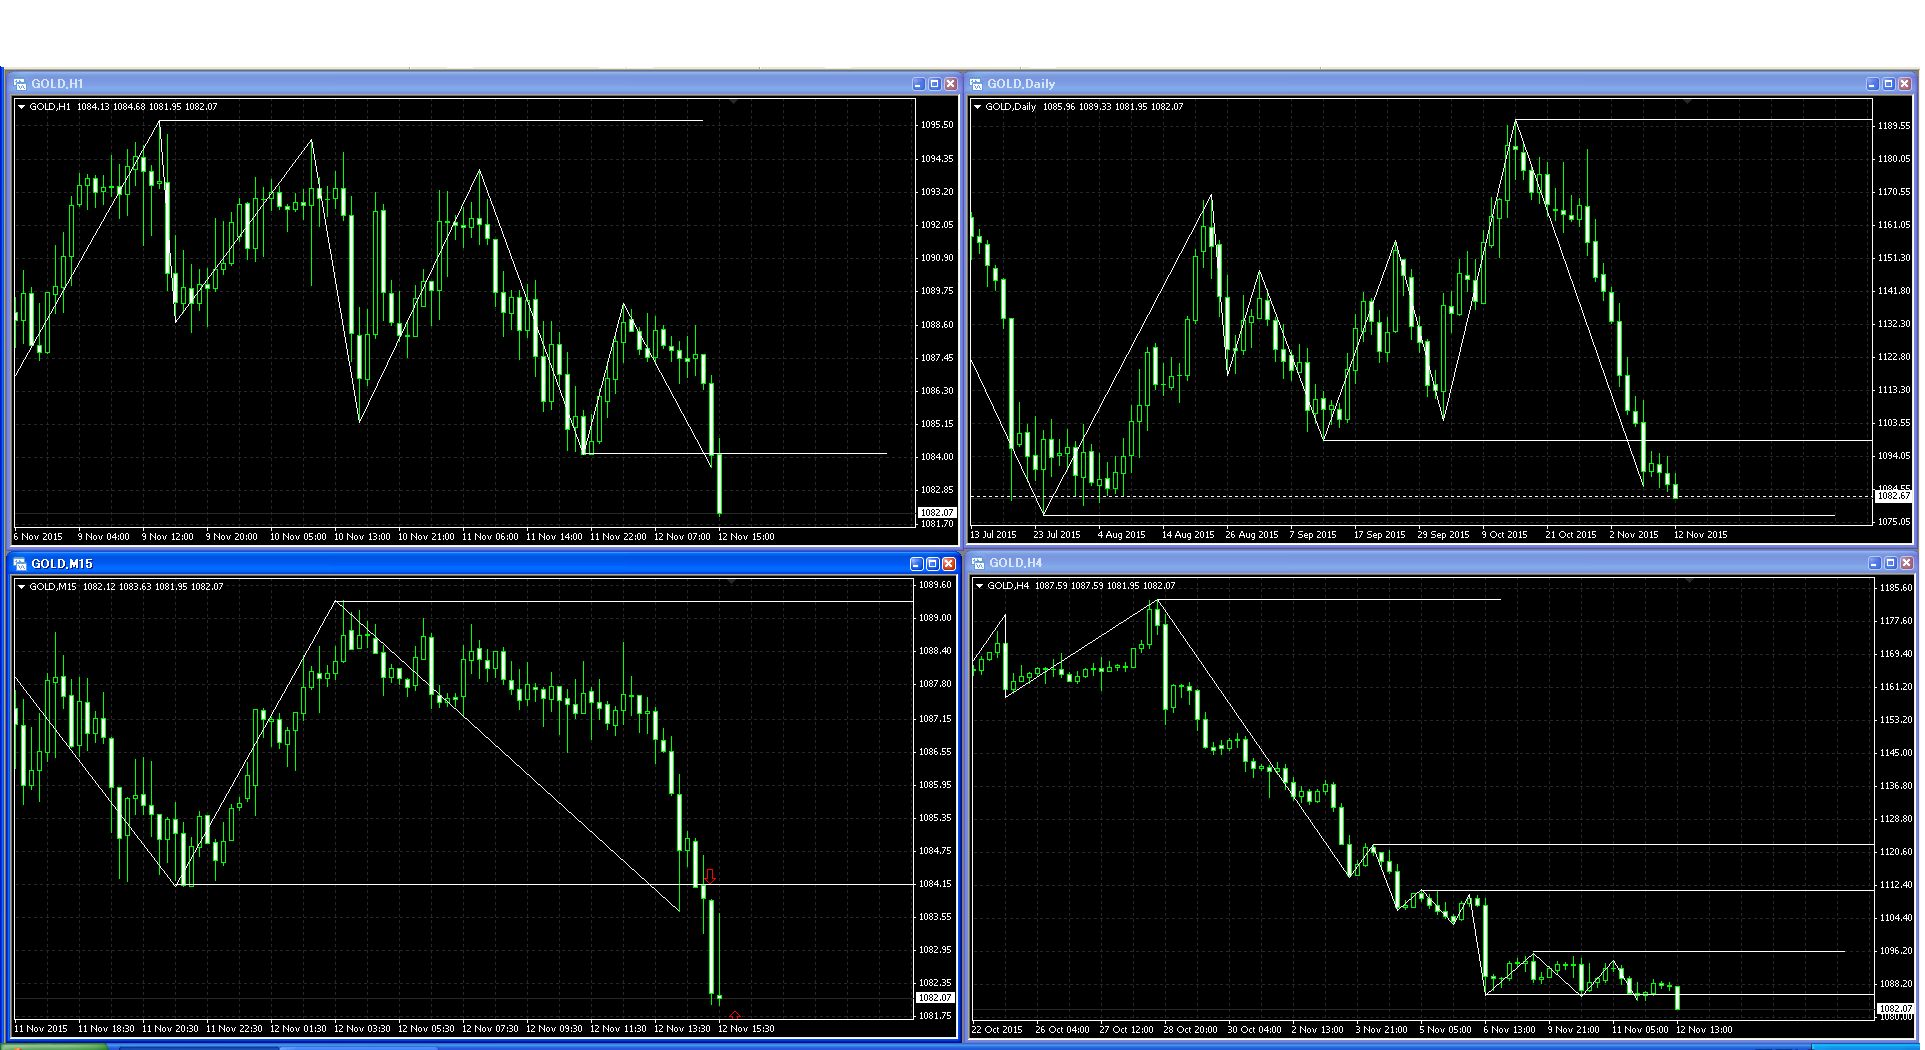Screen dimensions: 1925x1050
Task: Click red down arrow on M15 chart
Action: pos(710,876)
